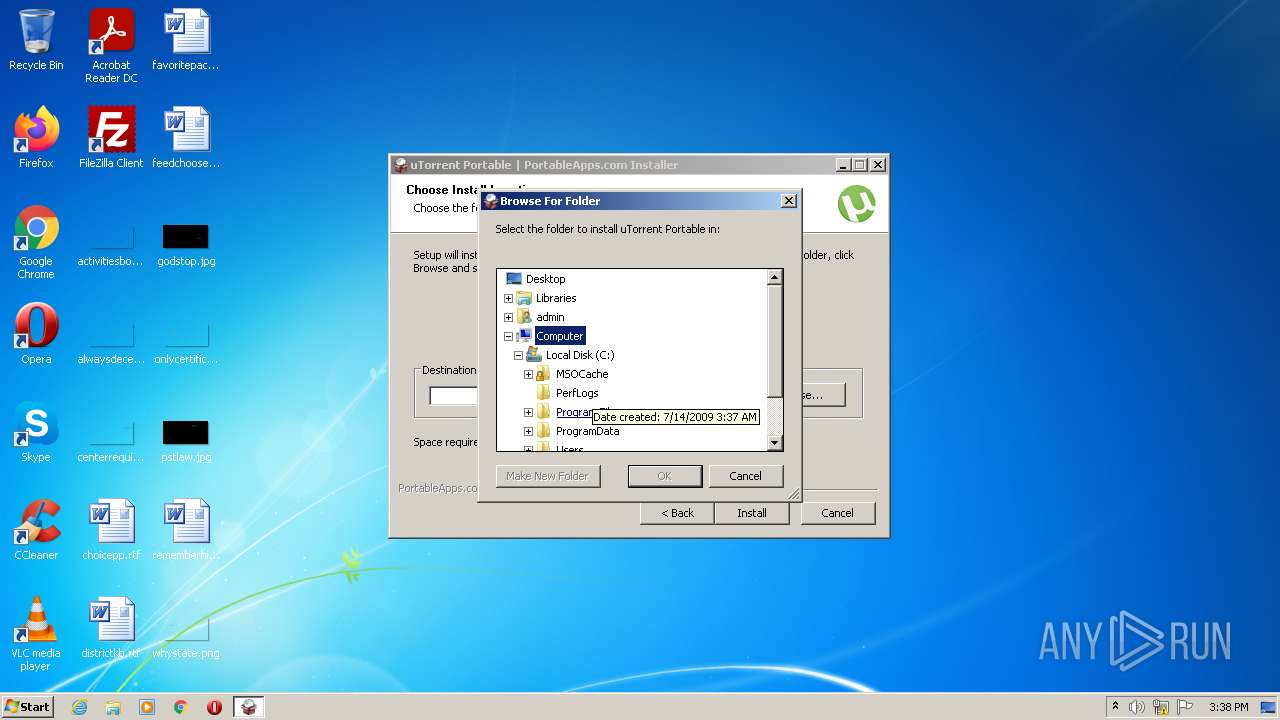
Task: Select the Libraries folder in the tree
Action: [x=555, y=298]
